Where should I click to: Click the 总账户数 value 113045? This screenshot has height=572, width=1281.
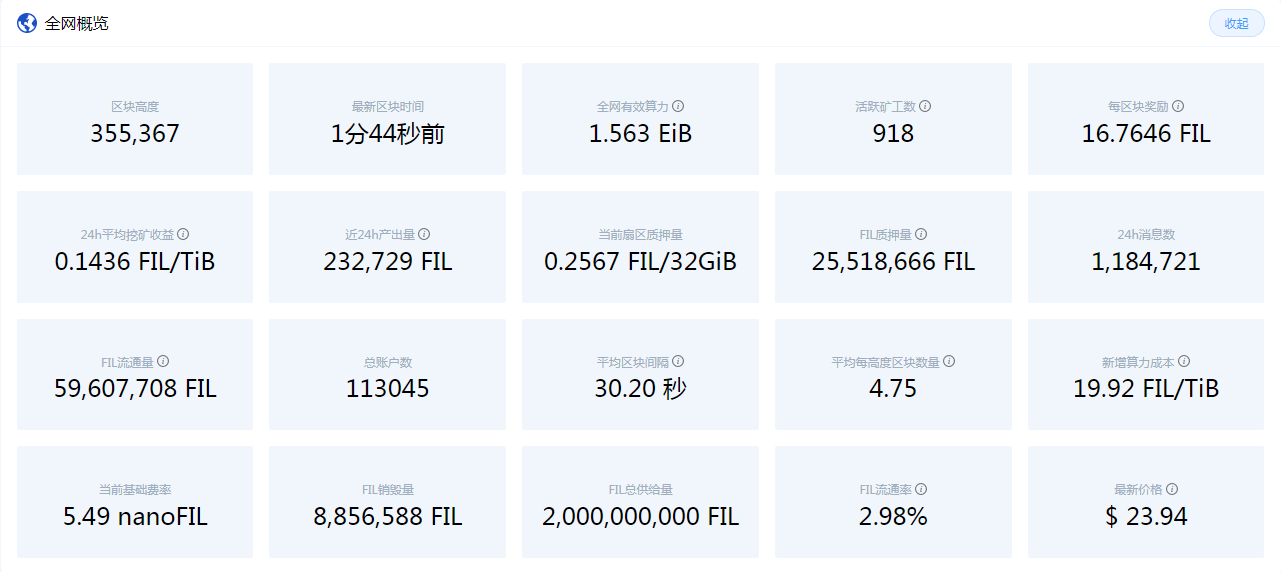coord(387,389)
